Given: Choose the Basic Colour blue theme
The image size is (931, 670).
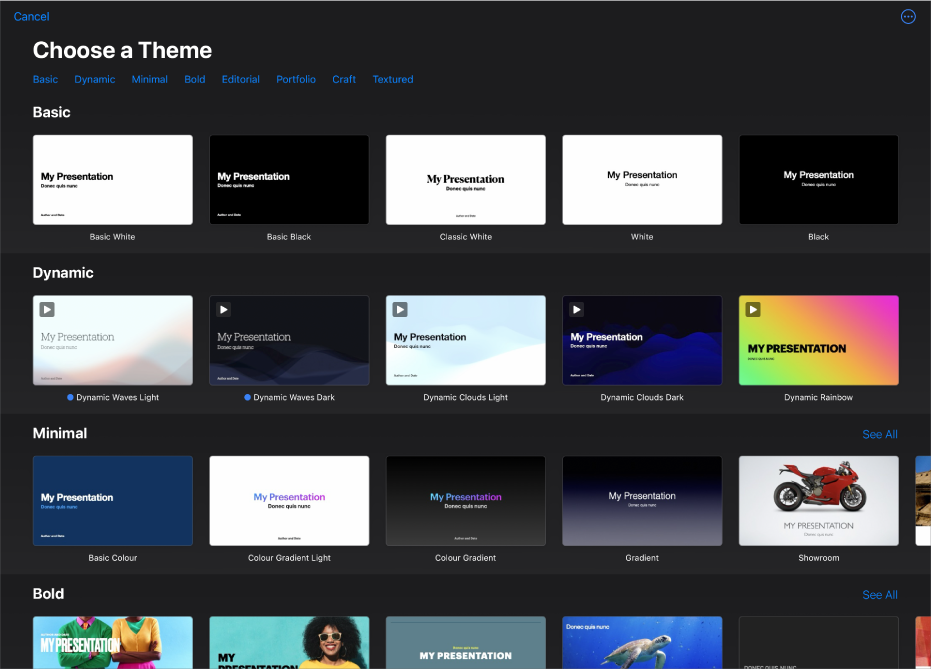Looking at the screenshot, I should tap(113, 501).
